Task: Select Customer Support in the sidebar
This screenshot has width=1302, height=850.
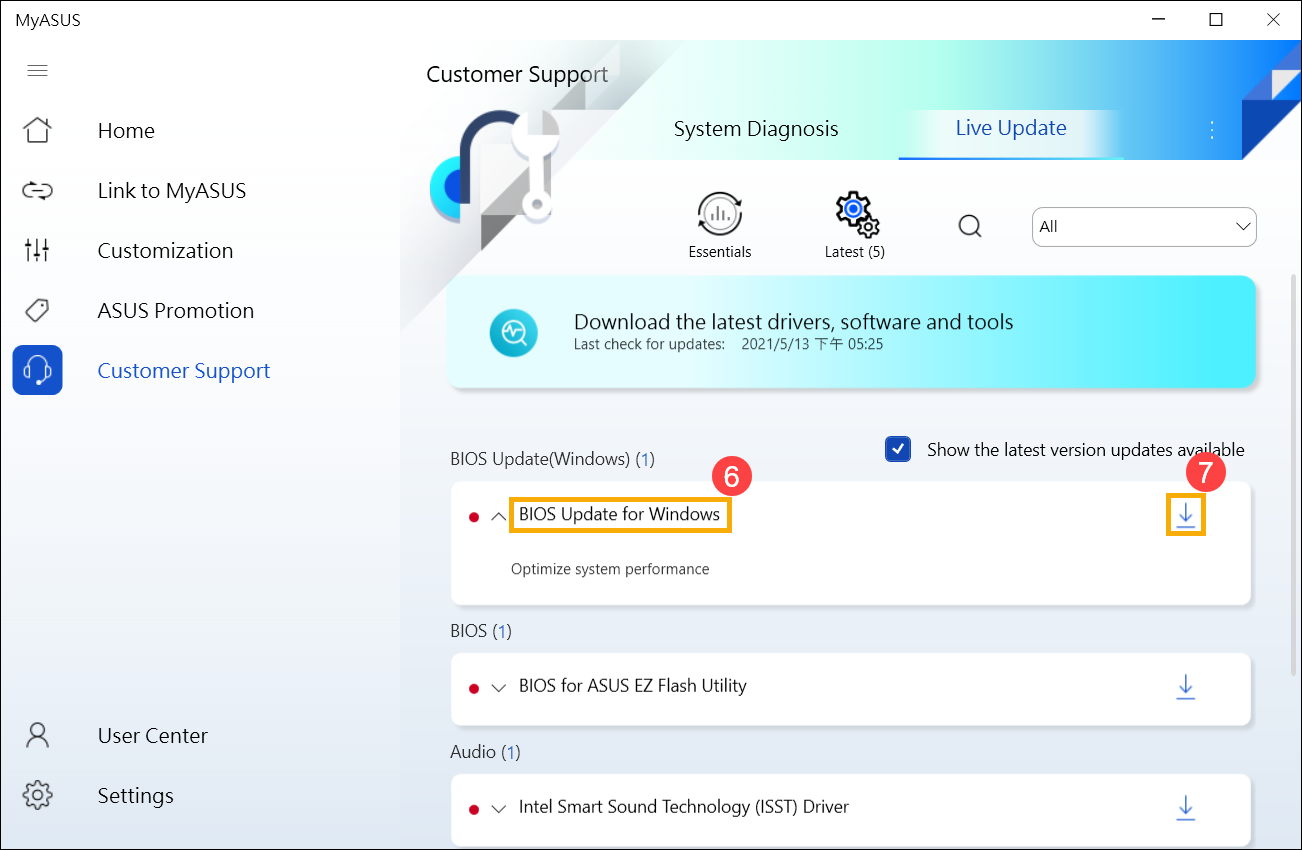Action: pyautogui.click(x=184, y=371)
